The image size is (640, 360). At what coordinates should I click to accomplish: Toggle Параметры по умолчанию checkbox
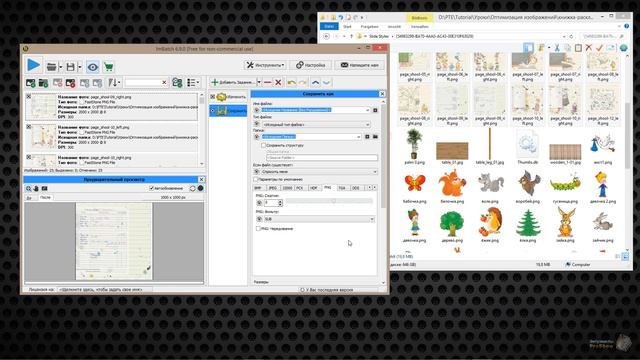(x=256, y=179)
